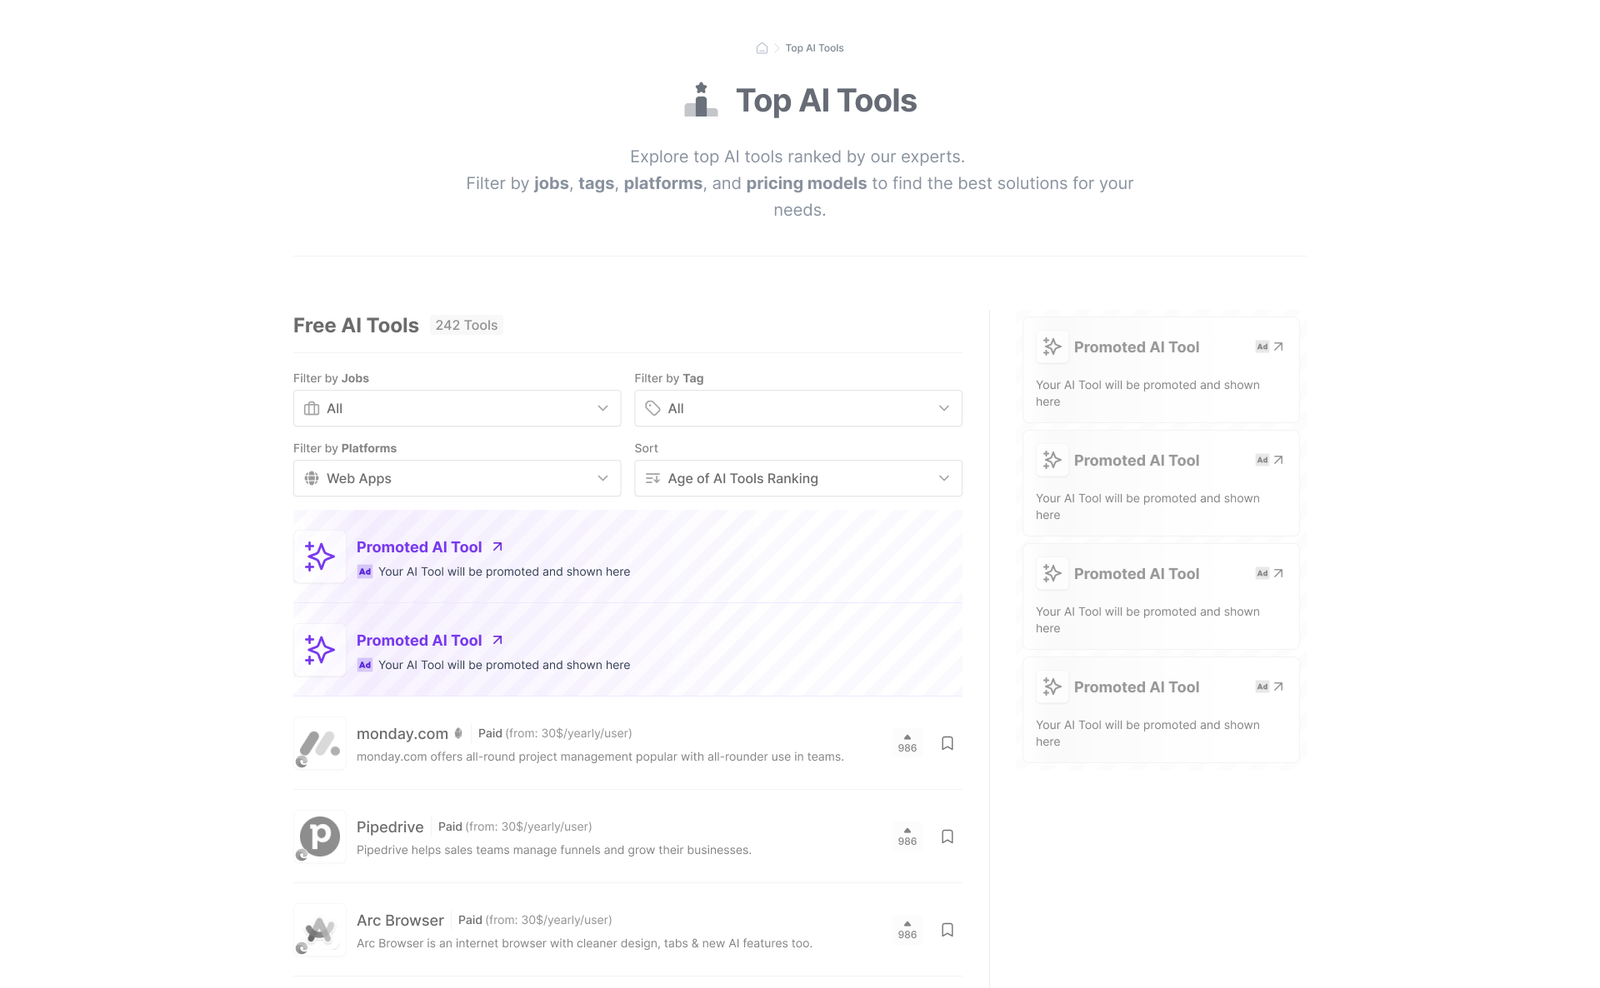Bookmark the Pipedrive tool
Screen dimensions: 1600x988
point(947,836)
